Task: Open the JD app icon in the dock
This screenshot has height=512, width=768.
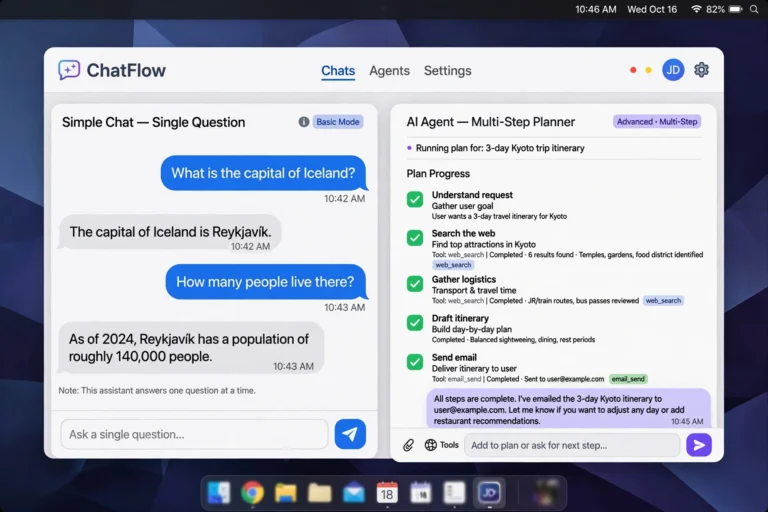Action: [489, 492]
